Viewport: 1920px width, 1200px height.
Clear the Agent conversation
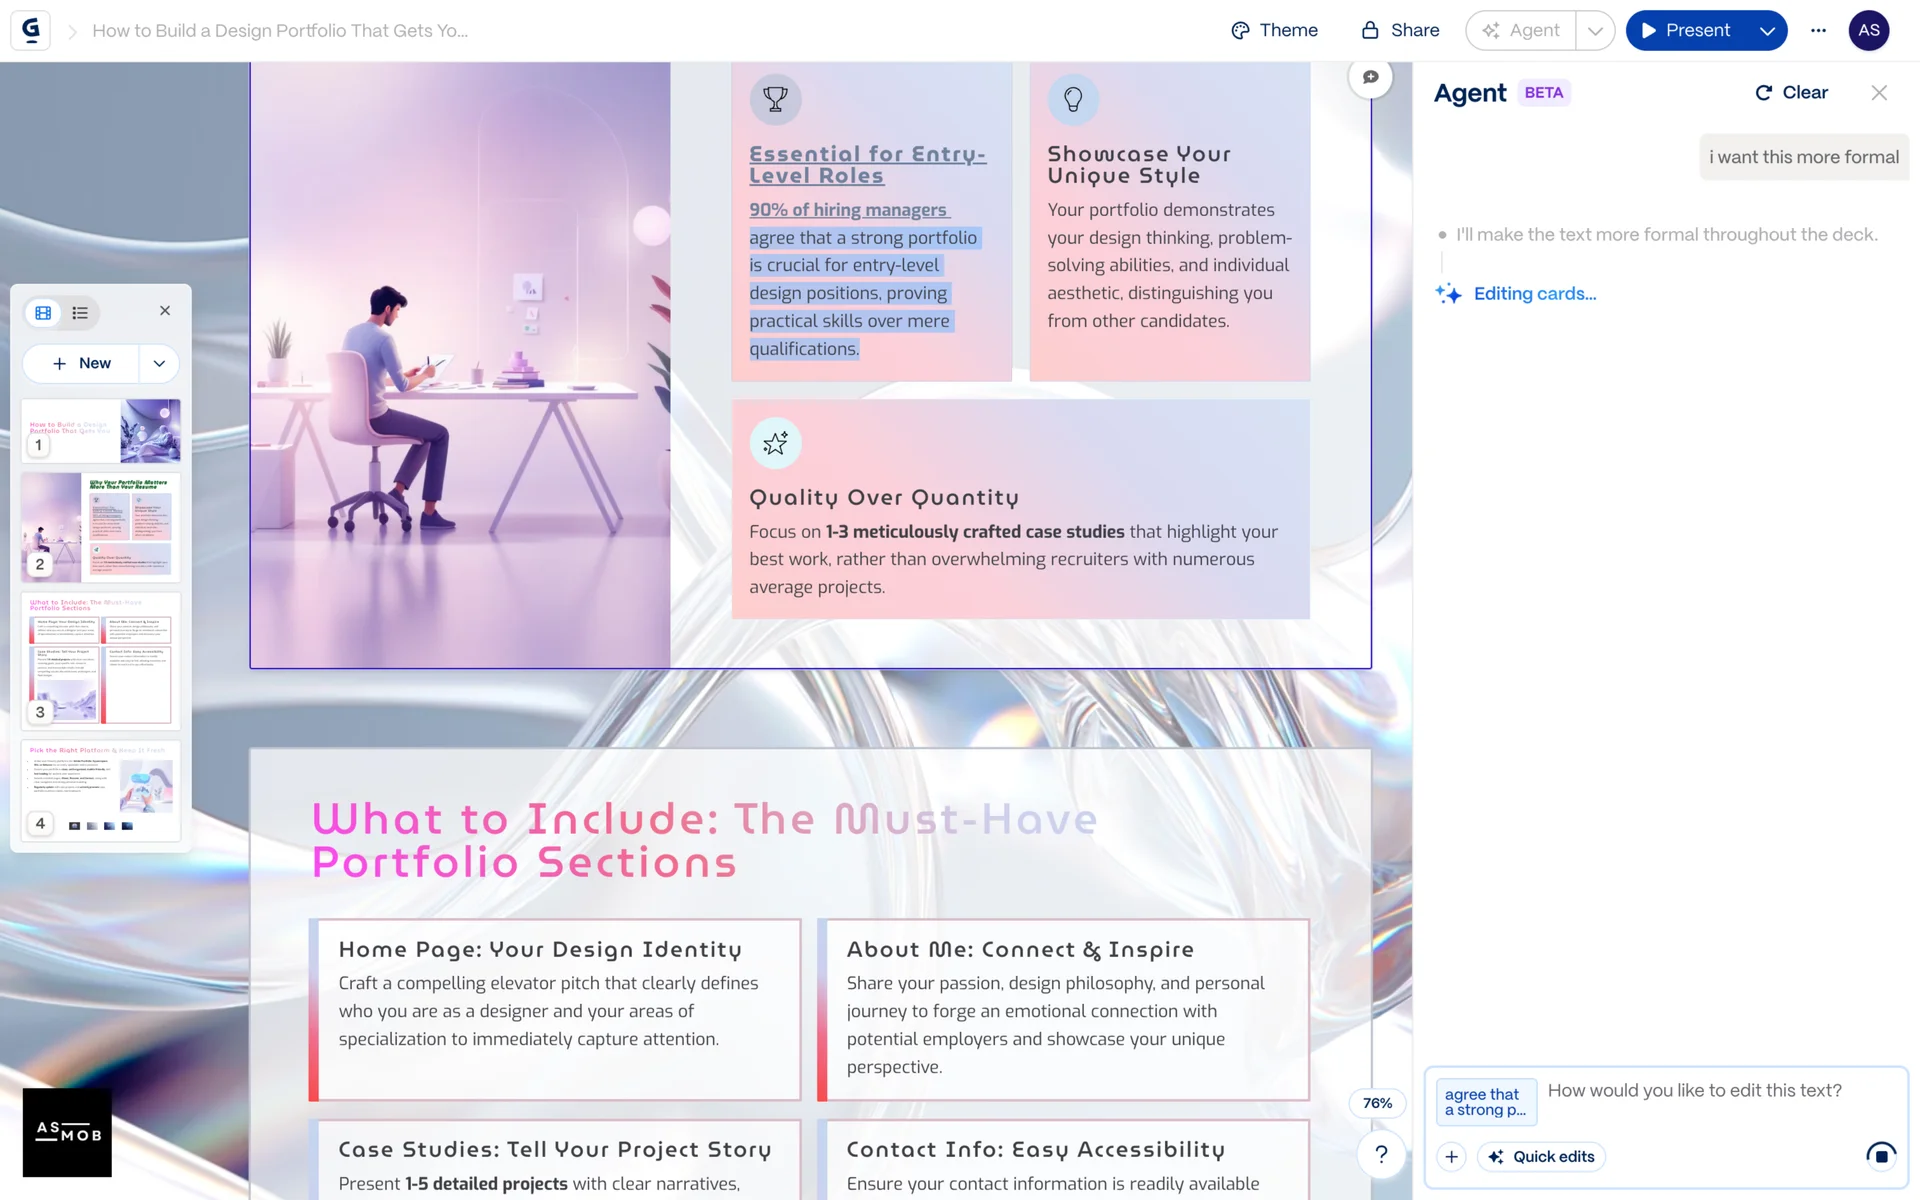pos(1791,92)
